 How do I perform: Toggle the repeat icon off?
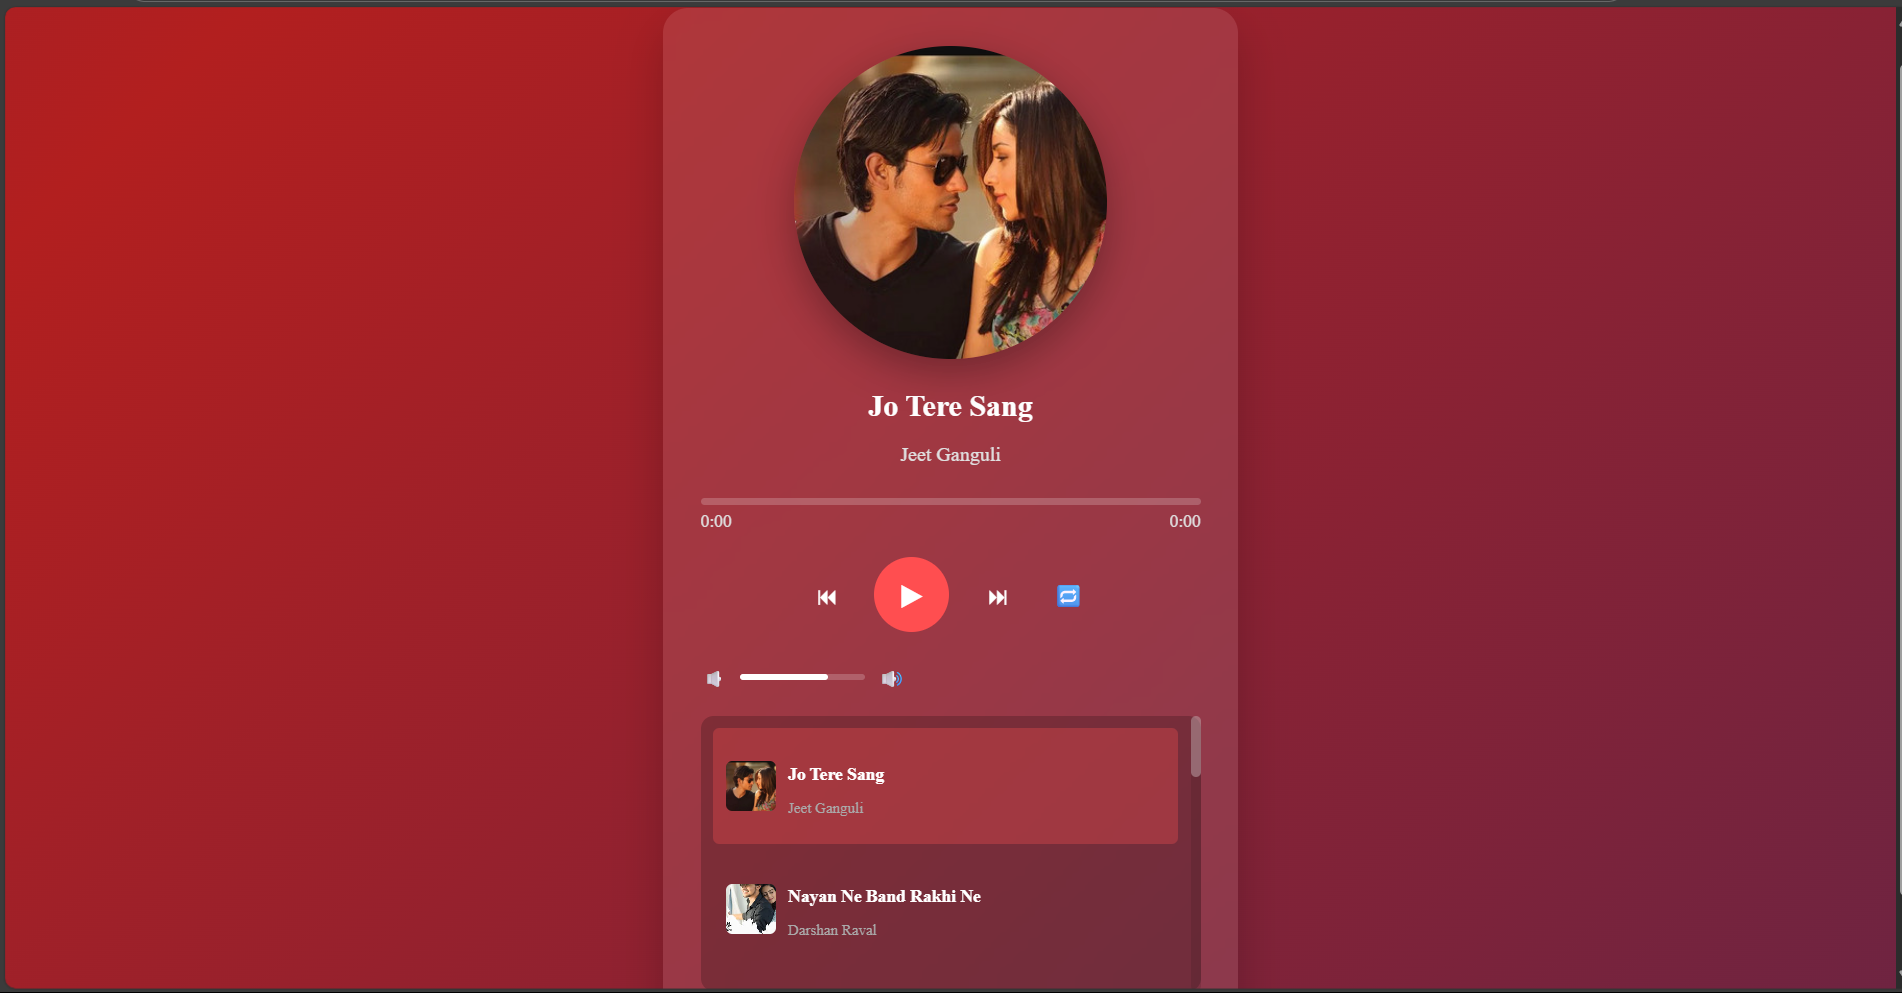1067,596
